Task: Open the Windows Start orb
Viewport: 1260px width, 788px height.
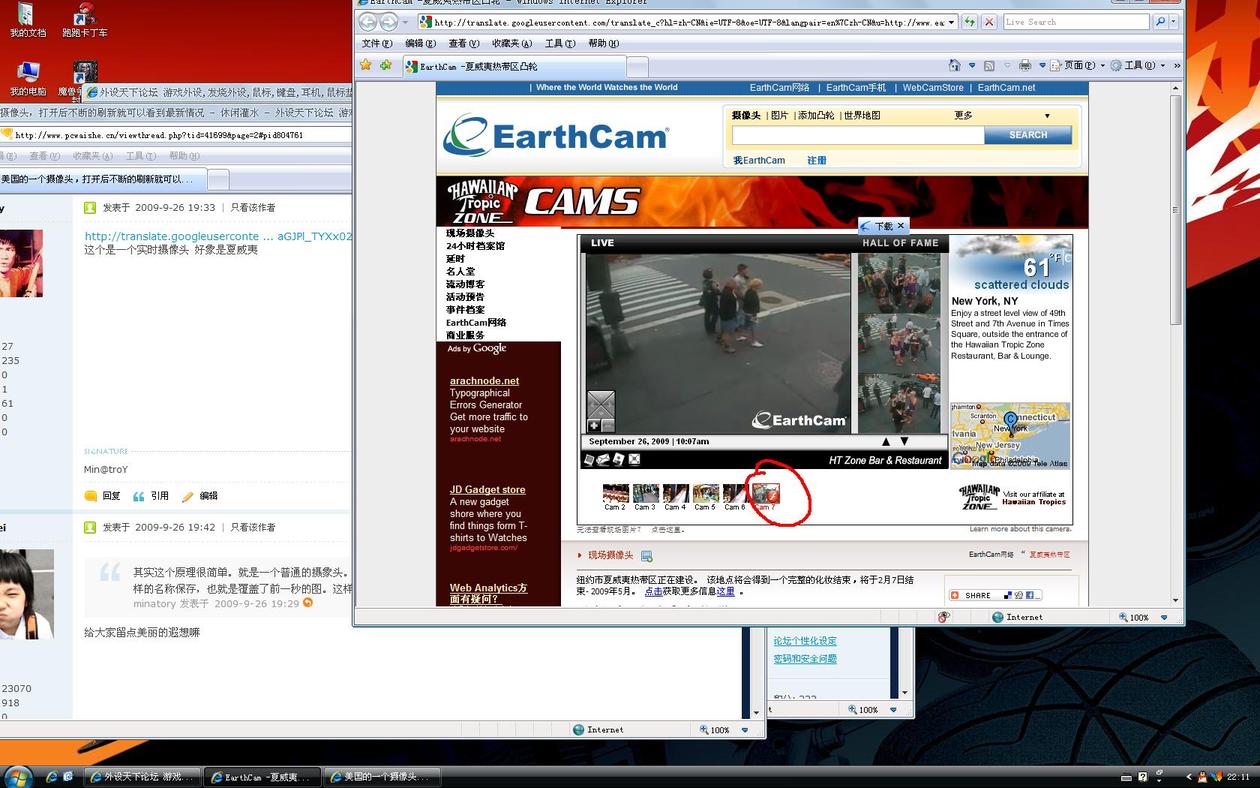Action: point(18,777)
